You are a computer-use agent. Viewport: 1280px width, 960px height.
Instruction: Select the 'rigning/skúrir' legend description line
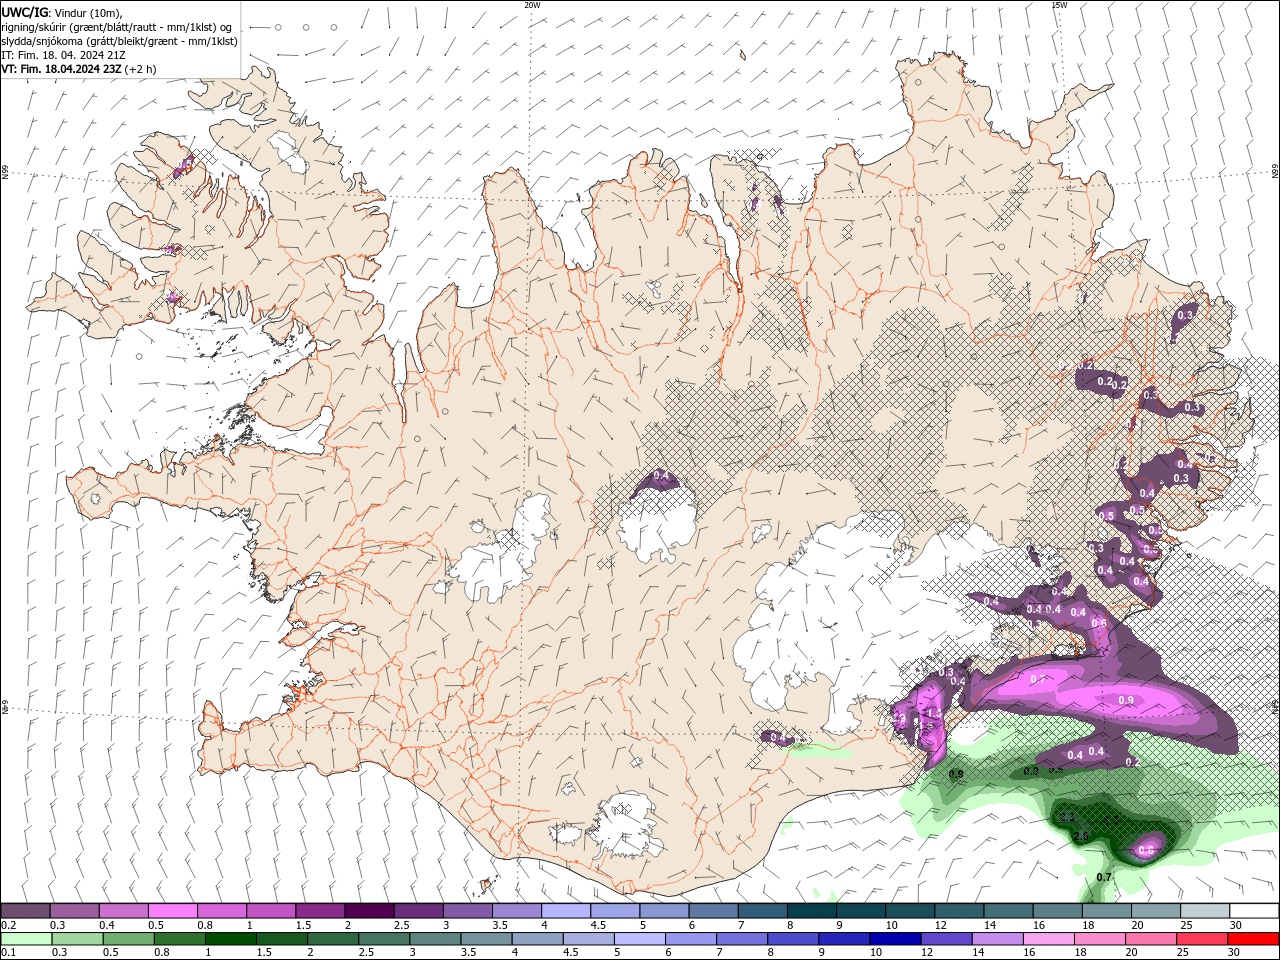coord(117,27)
